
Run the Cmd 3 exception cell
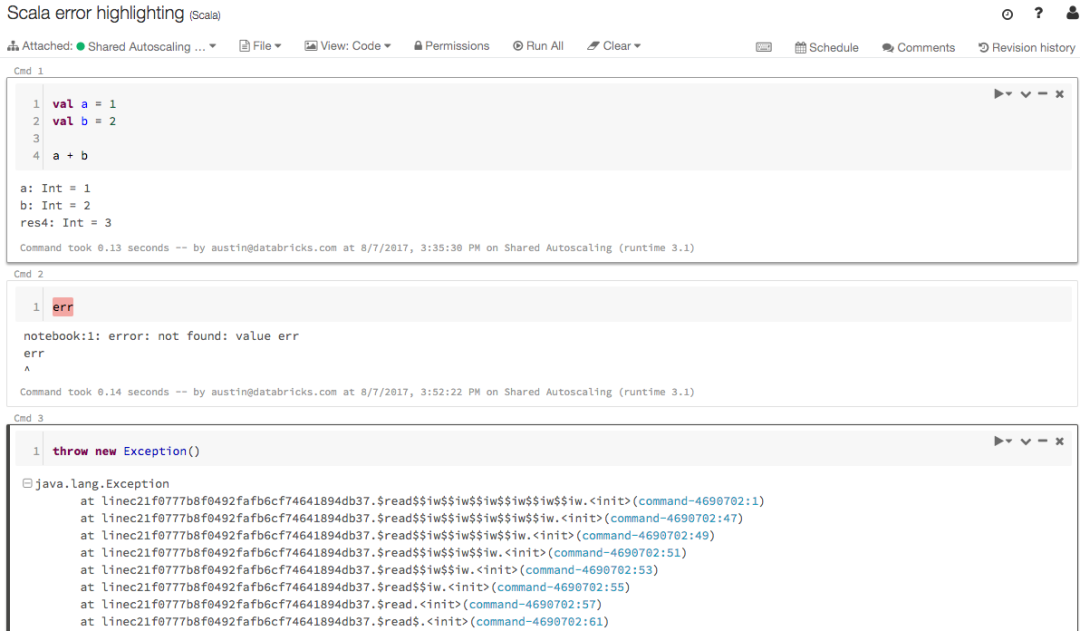tap(999, 440)
